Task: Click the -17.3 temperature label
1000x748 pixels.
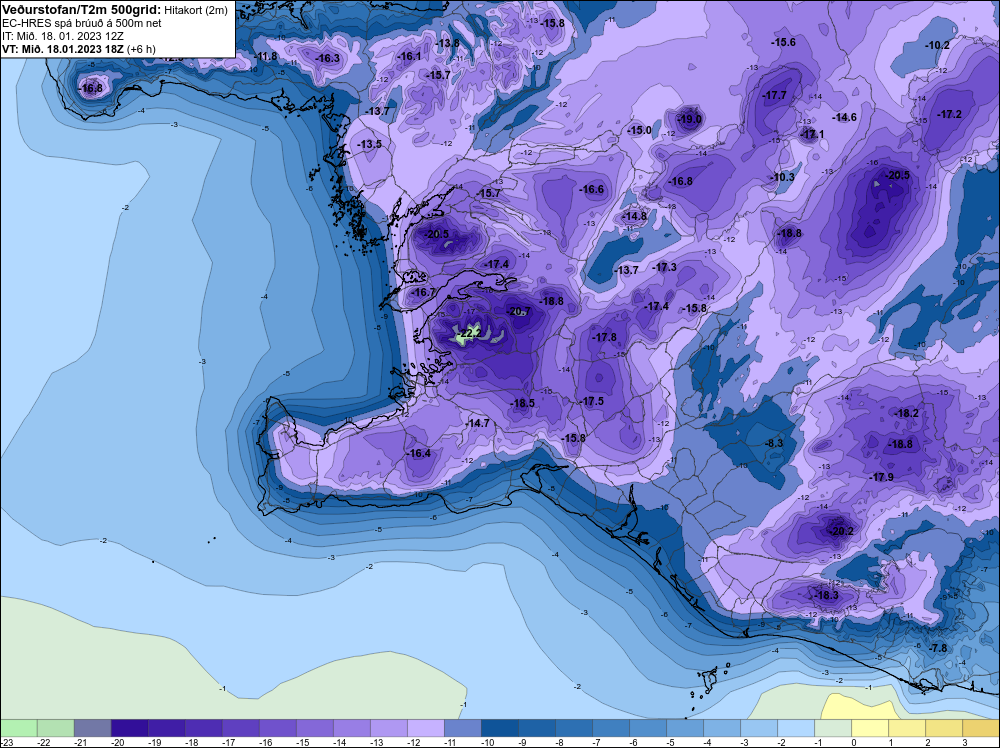Action: pos(665,267)
